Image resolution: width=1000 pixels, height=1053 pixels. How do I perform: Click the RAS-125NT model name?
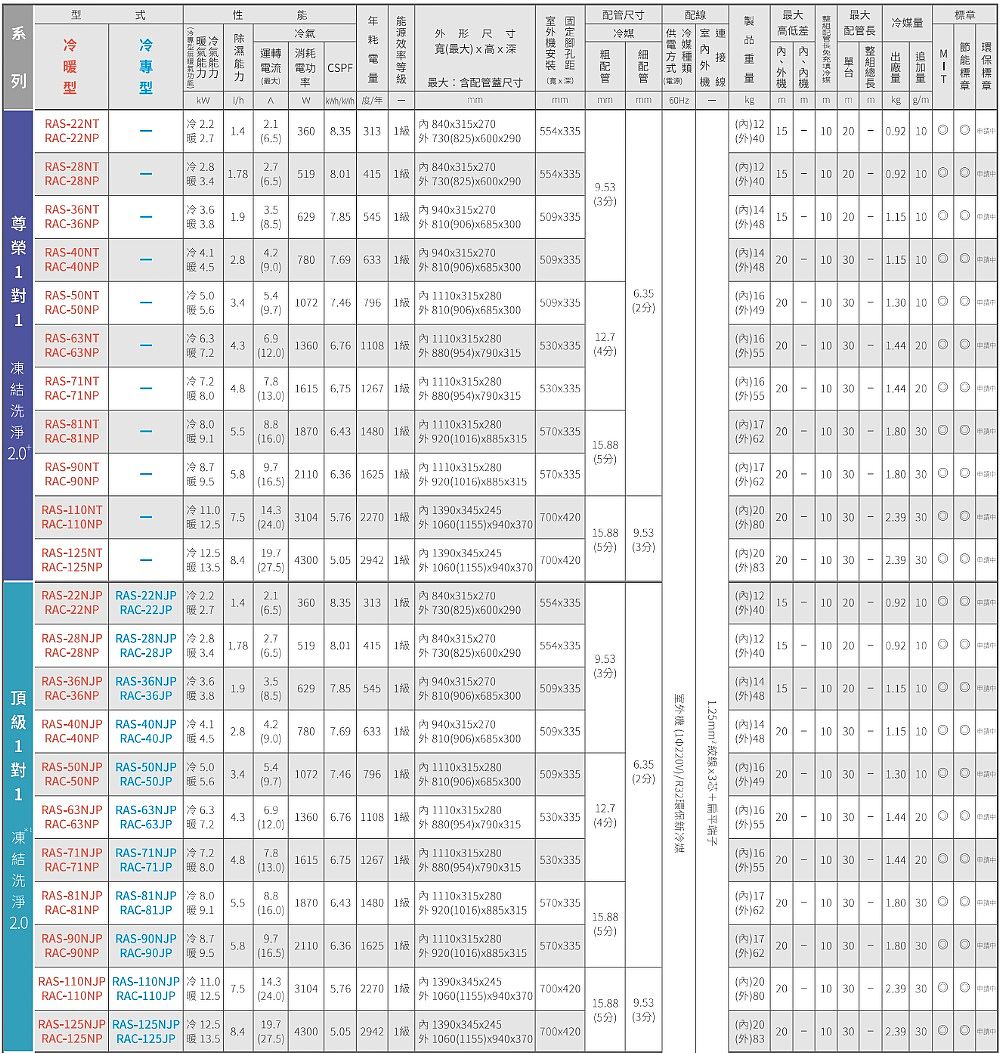click(72, 553)
